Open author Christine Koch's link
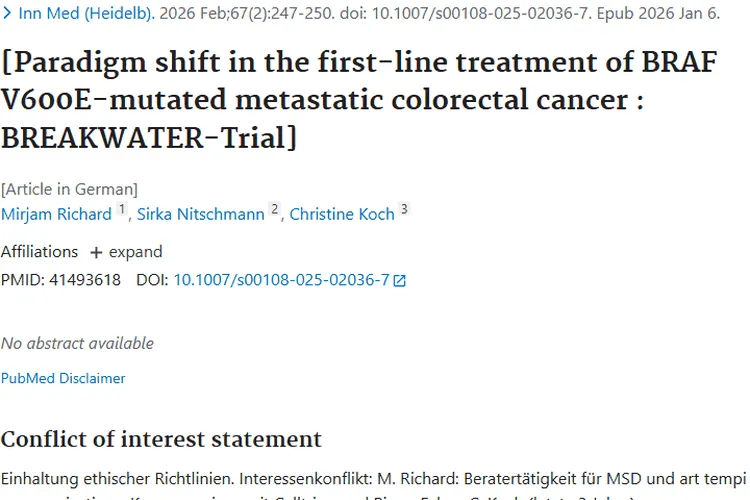The height and width of the screenshot is (500, 750). [342, 214]
